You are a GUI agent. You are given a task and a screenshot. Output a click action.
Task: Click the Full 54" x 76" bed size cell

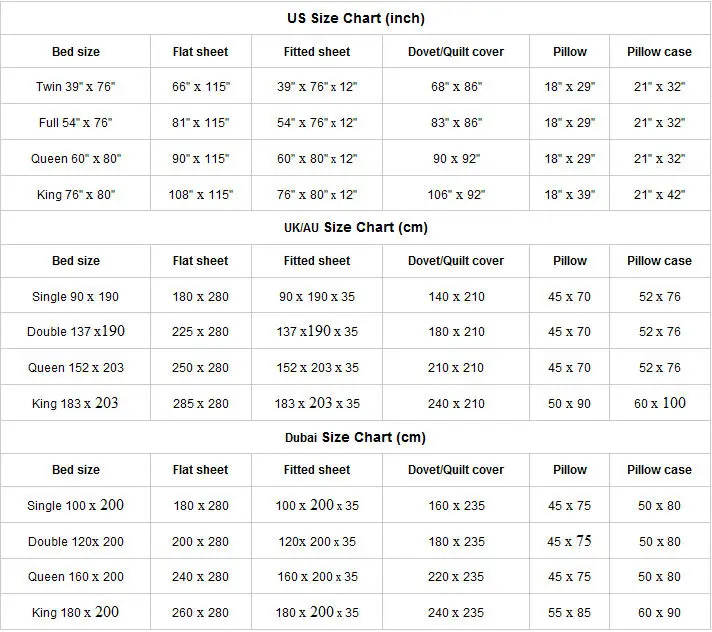click(x=76, y=123)
